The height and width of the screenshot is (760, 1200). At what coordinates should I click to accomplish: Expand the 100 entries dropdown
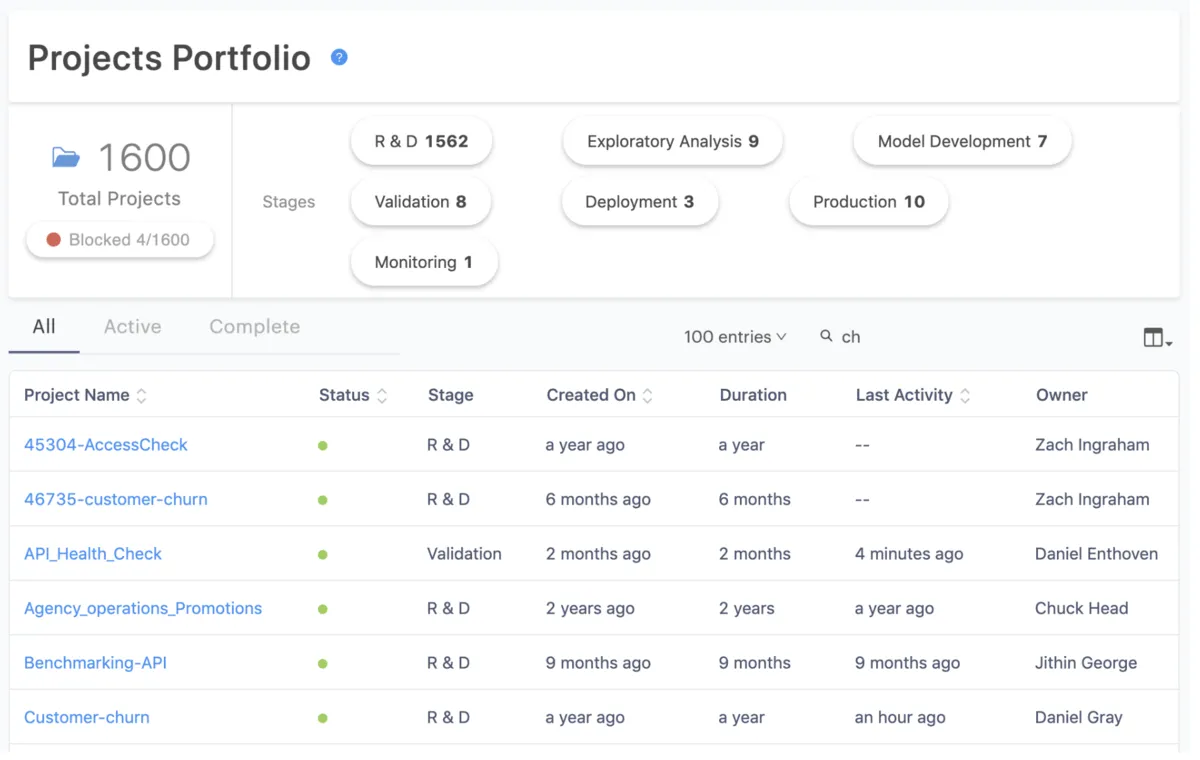[x=735, y=337]
